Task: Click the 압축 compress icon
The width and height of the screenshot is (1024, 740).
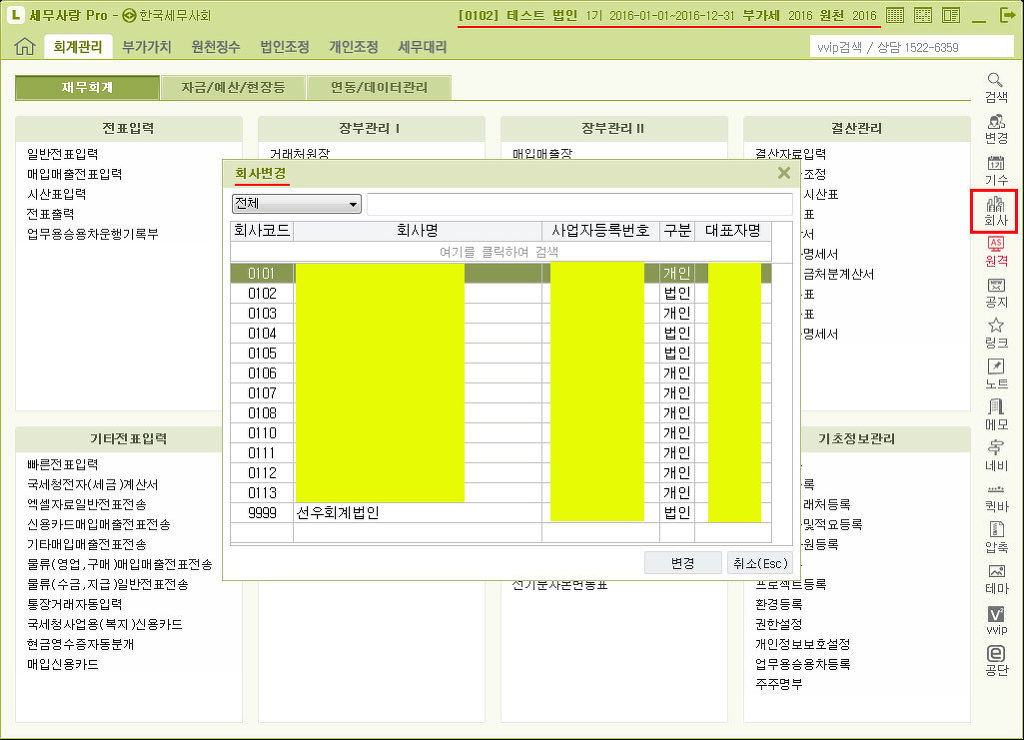Action: 995,536
